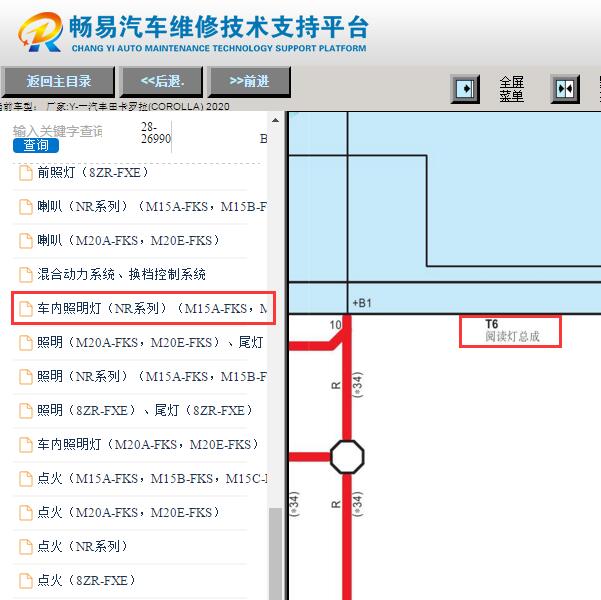The height and width of the screenshot is (600, 601).
Task: Click document icon beside 喇叭（NR系列）
Action: tap(26, 207)
